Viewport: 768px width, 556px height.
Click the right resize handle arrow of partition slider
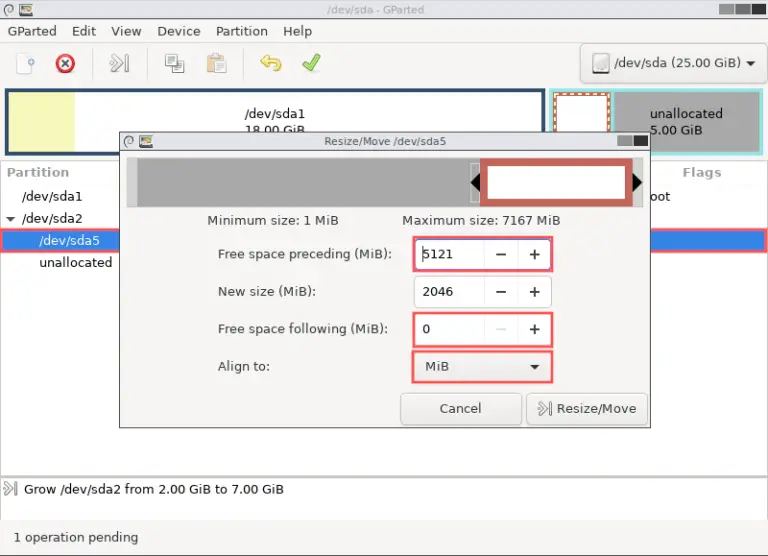pos(637,182)
